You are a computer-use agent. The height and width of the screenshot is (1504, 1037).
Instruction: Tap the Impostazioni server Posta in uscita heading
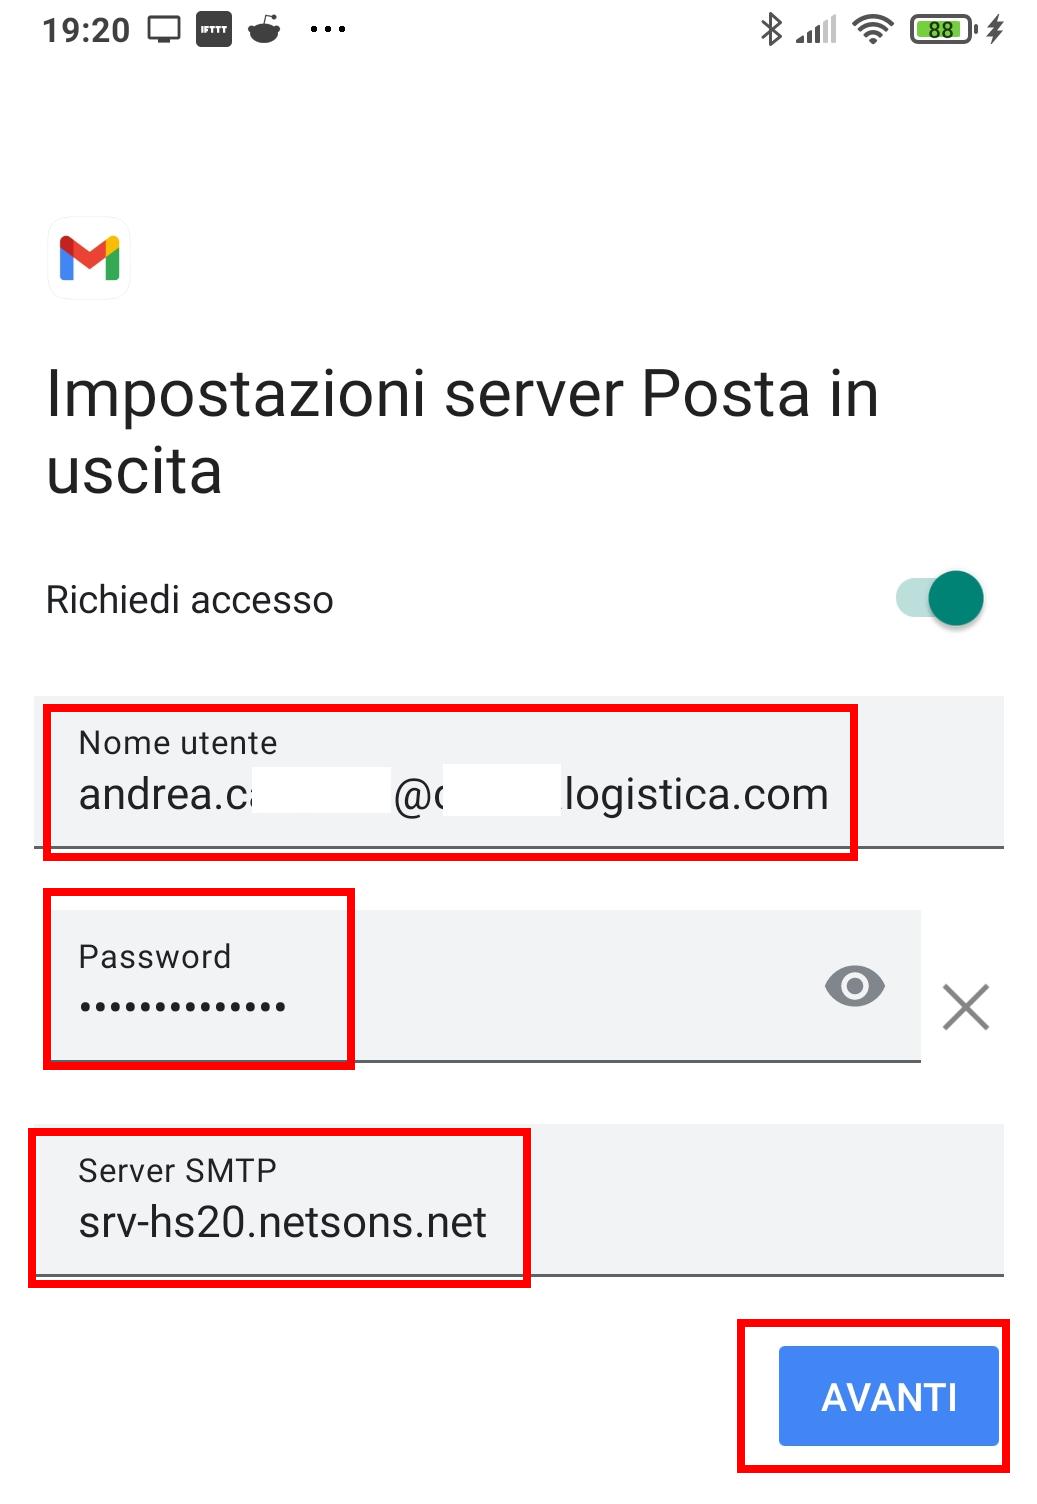[x=462, y=432]
